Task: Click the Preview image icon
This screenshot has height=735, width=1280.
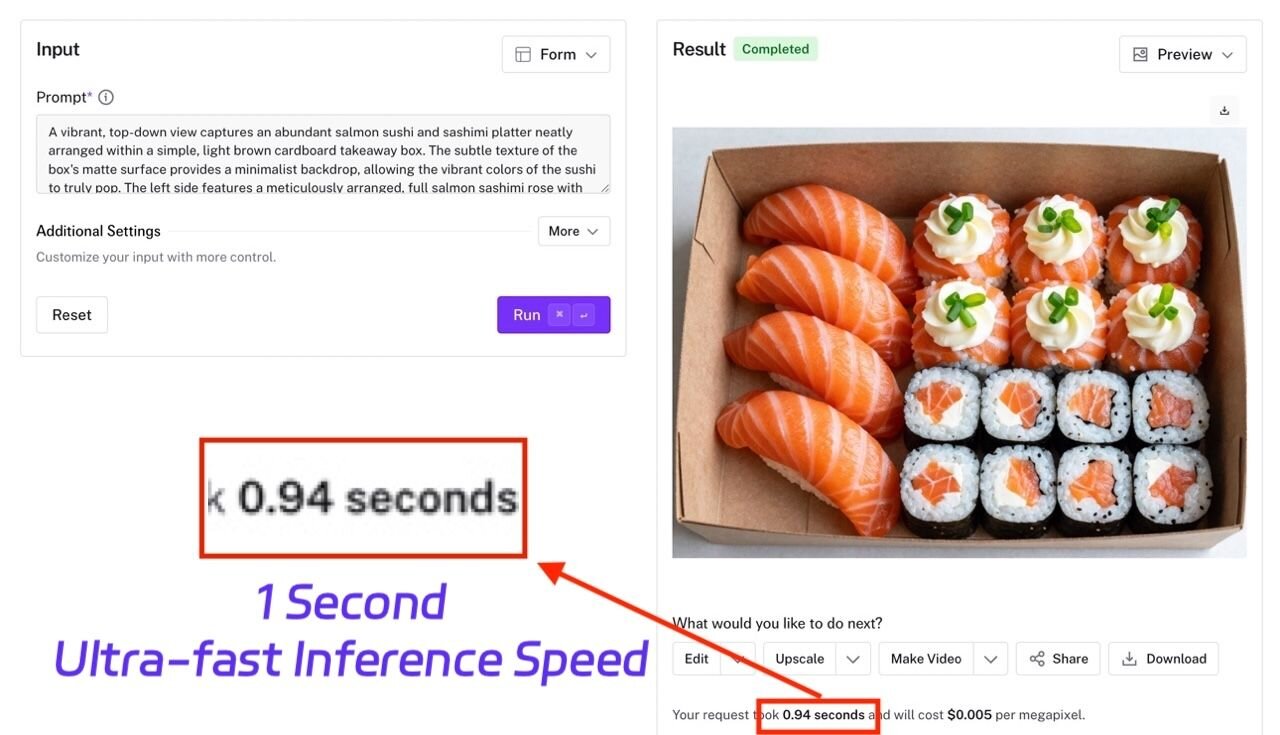Action: click(1140, 54)
